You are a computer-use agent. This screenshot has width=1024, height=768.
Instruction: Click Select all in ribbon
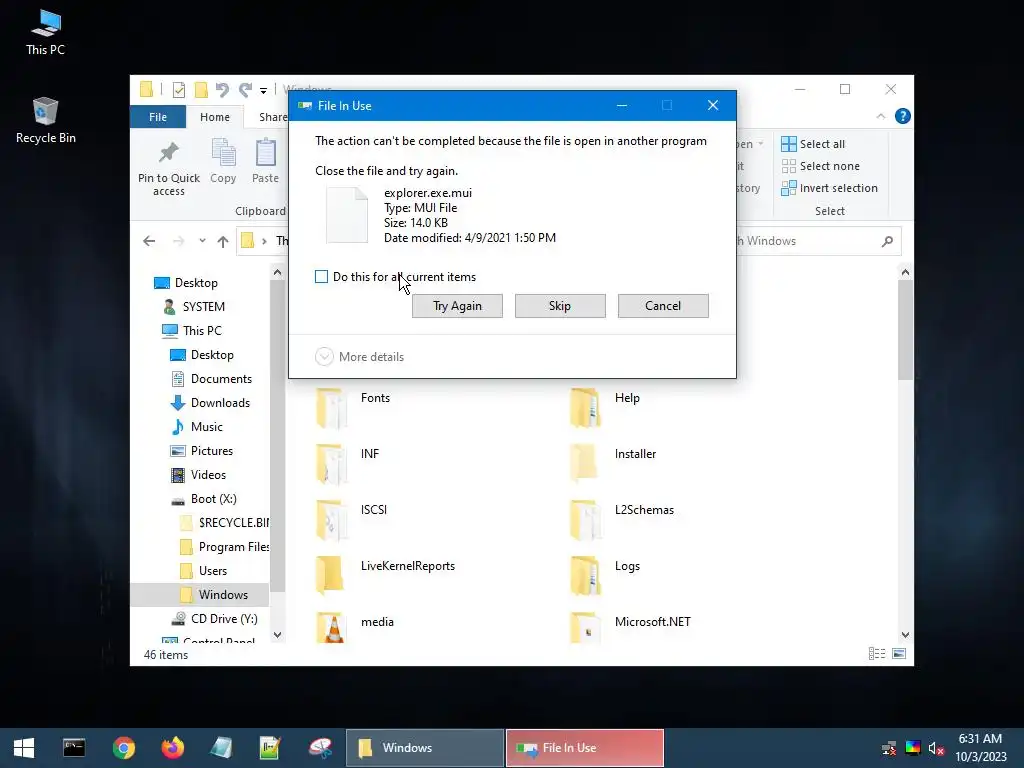click(x=813, y=144)
